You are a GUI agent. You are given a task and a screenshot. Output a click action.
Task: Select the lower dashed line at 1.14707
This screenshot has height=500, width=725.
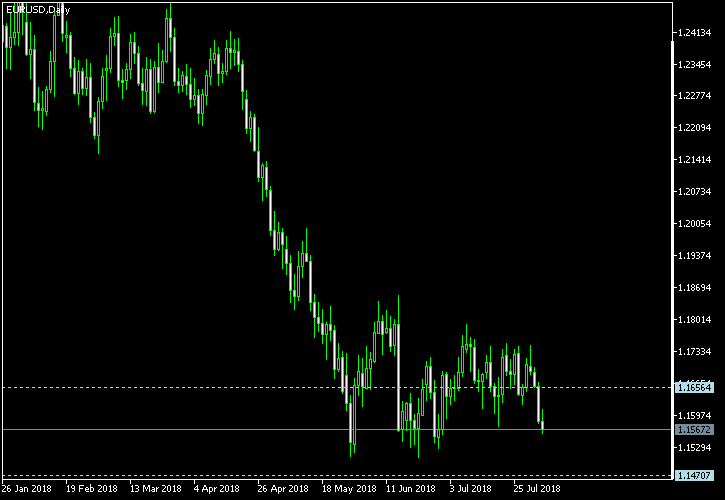tap(337, 475)
